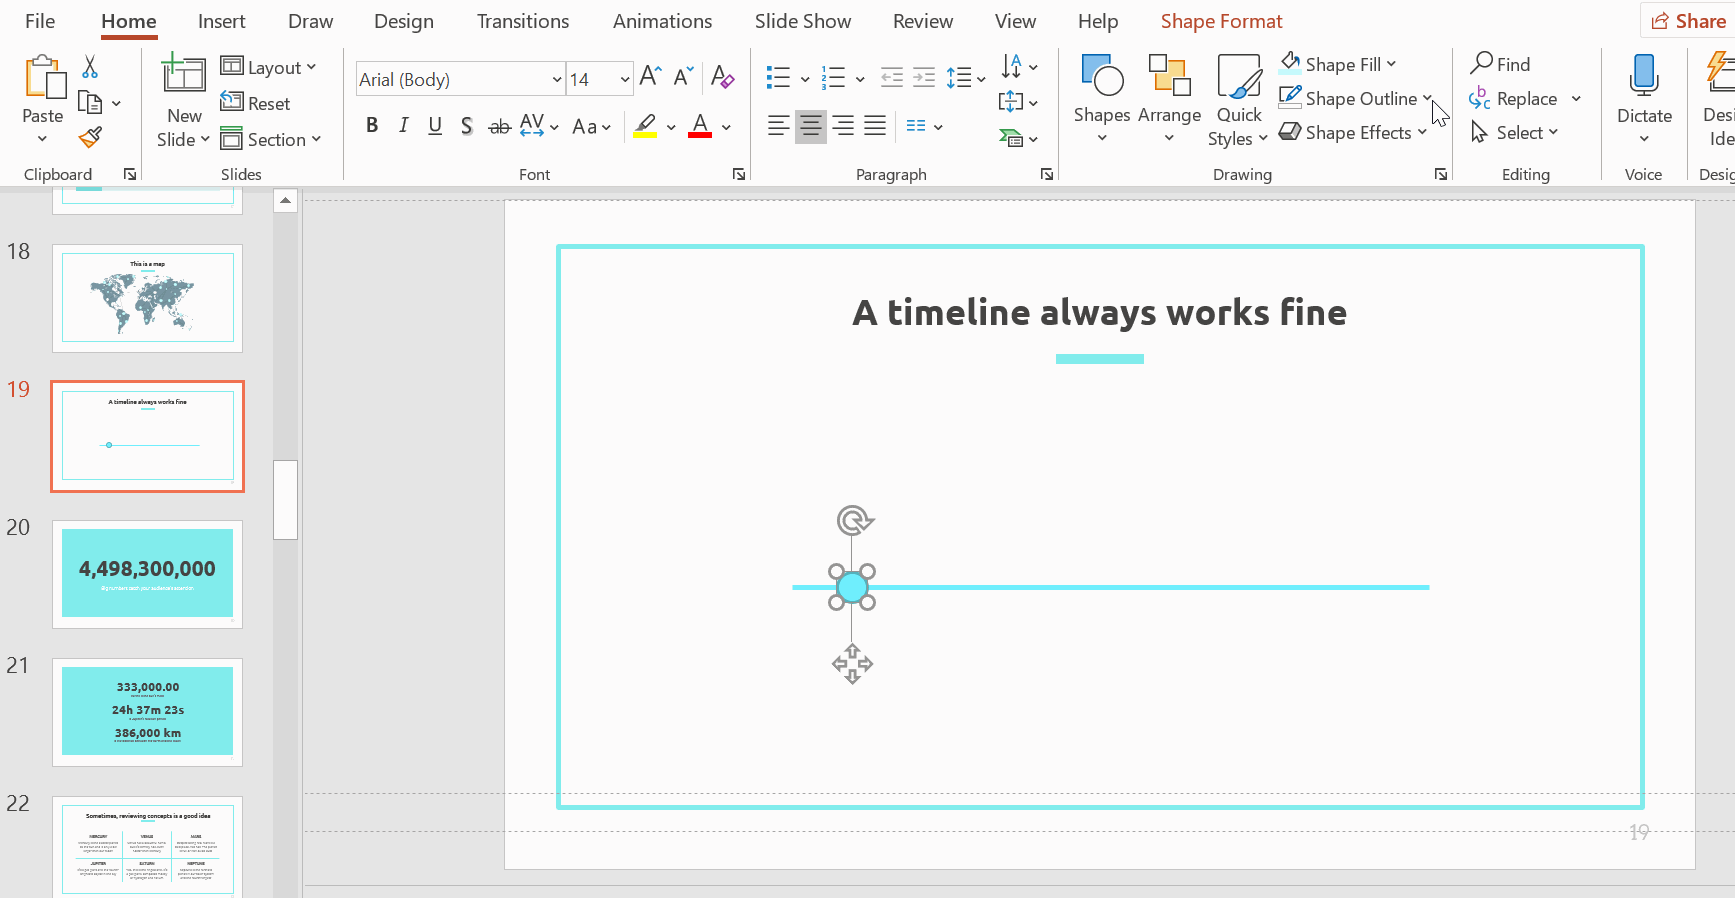Open the font name dropdown

pos(557,80)
